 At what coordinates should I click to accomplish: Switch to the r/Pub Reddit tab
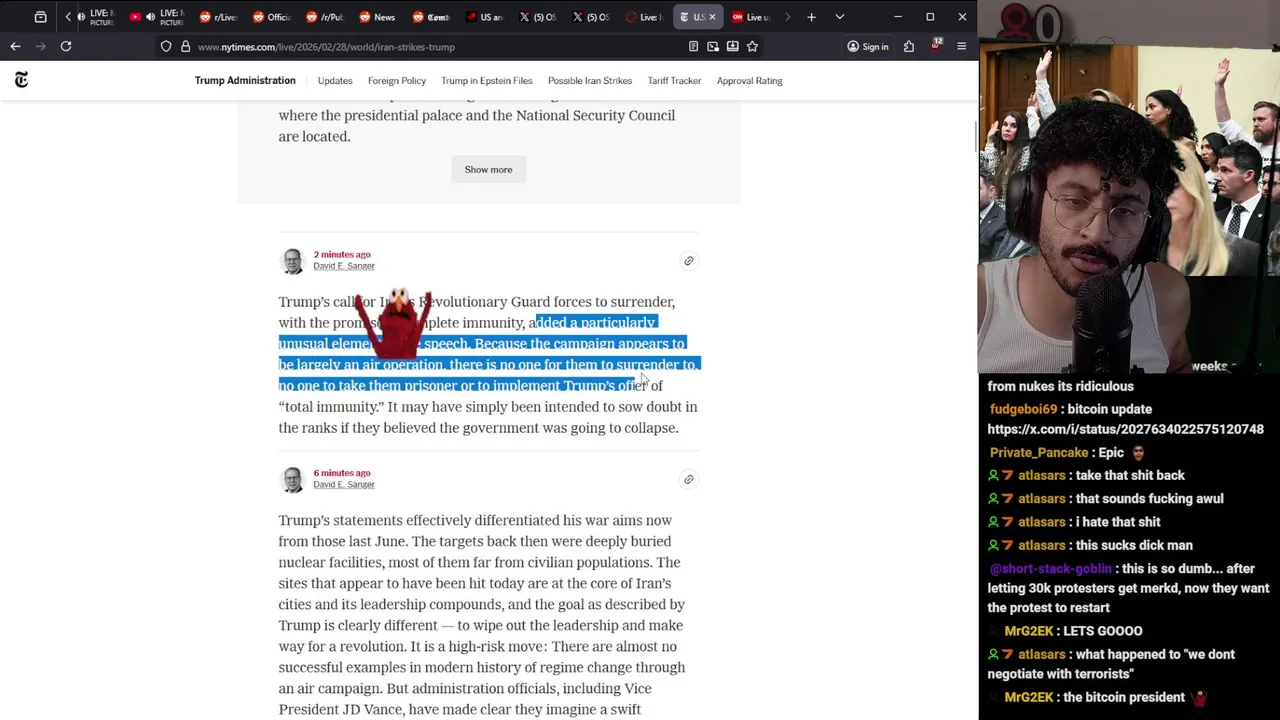pyautogui.click(x=324, y=17)
